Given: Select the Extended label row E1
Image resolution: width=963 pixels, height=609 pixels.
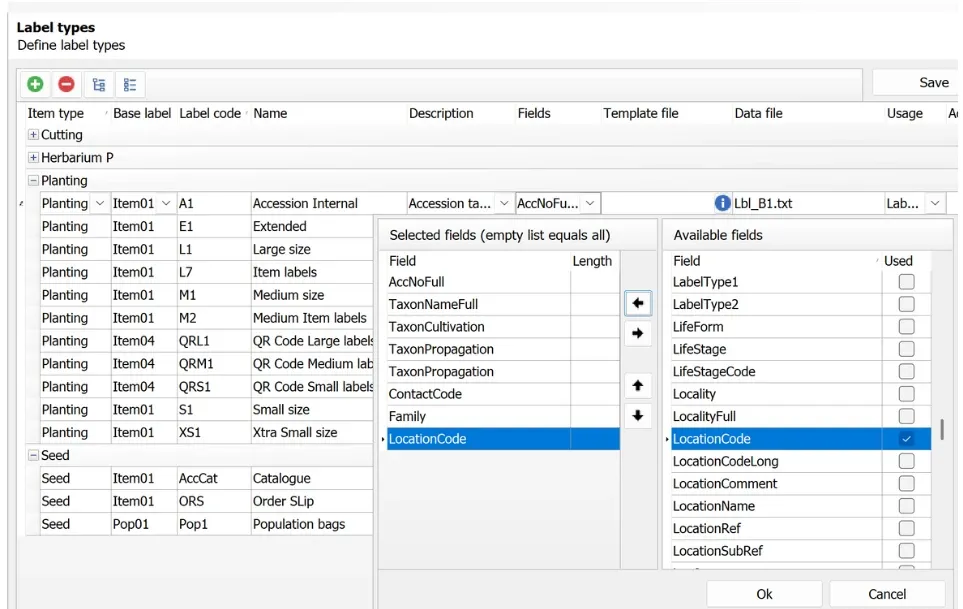Looking at the screenshot, I should [x=206, y=226].
